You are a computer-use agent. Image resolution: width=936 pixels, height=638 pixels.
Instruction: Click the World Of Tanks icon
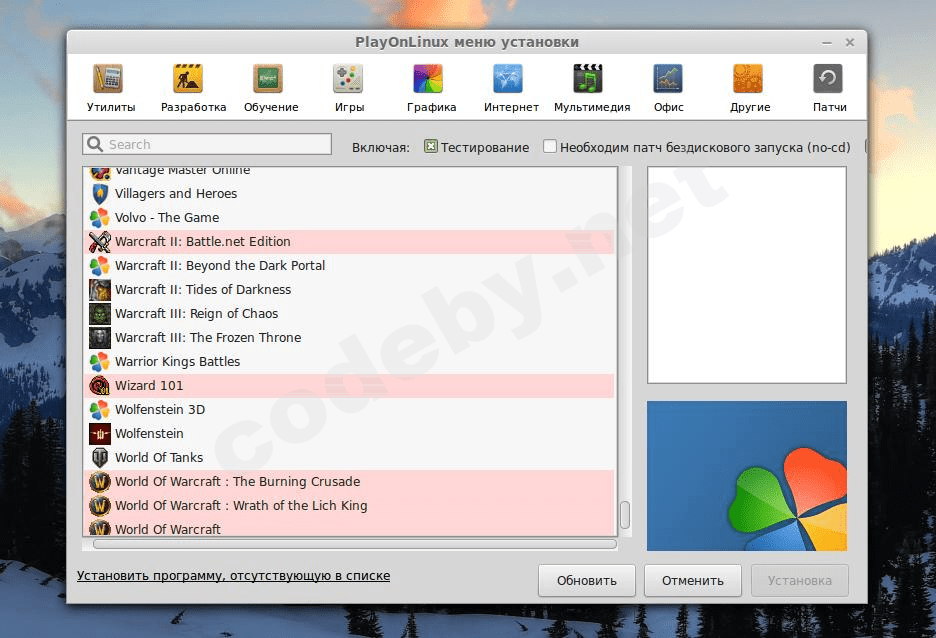[x=100, y=458]
